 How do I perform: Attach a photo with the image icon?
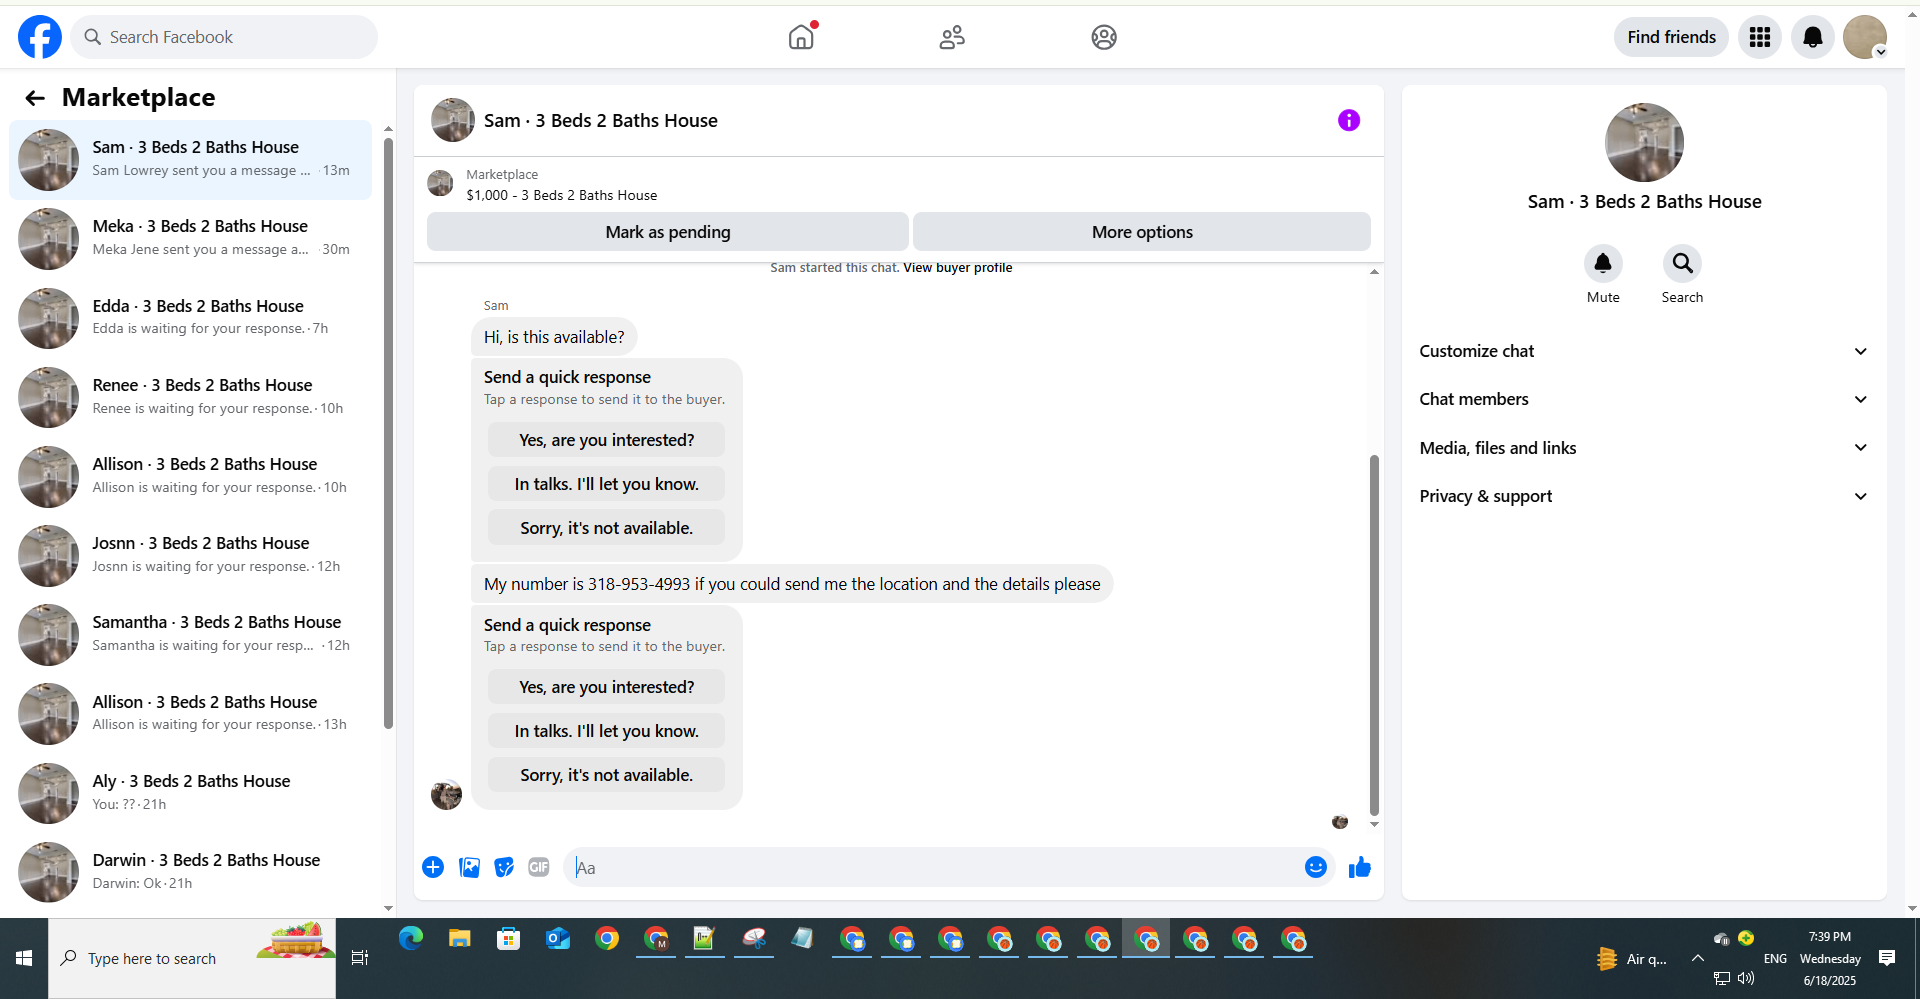[469, 867]
